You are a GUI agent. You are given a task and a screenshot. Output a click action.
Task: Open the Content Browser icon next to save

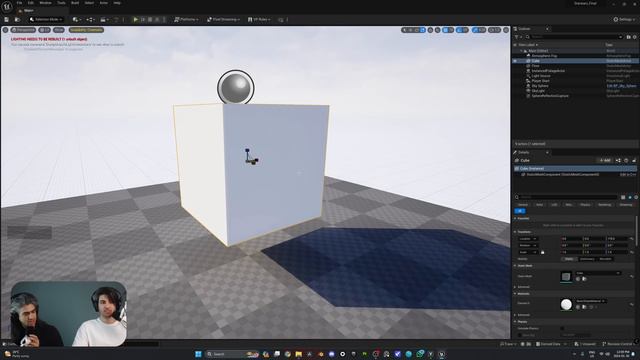17,19
